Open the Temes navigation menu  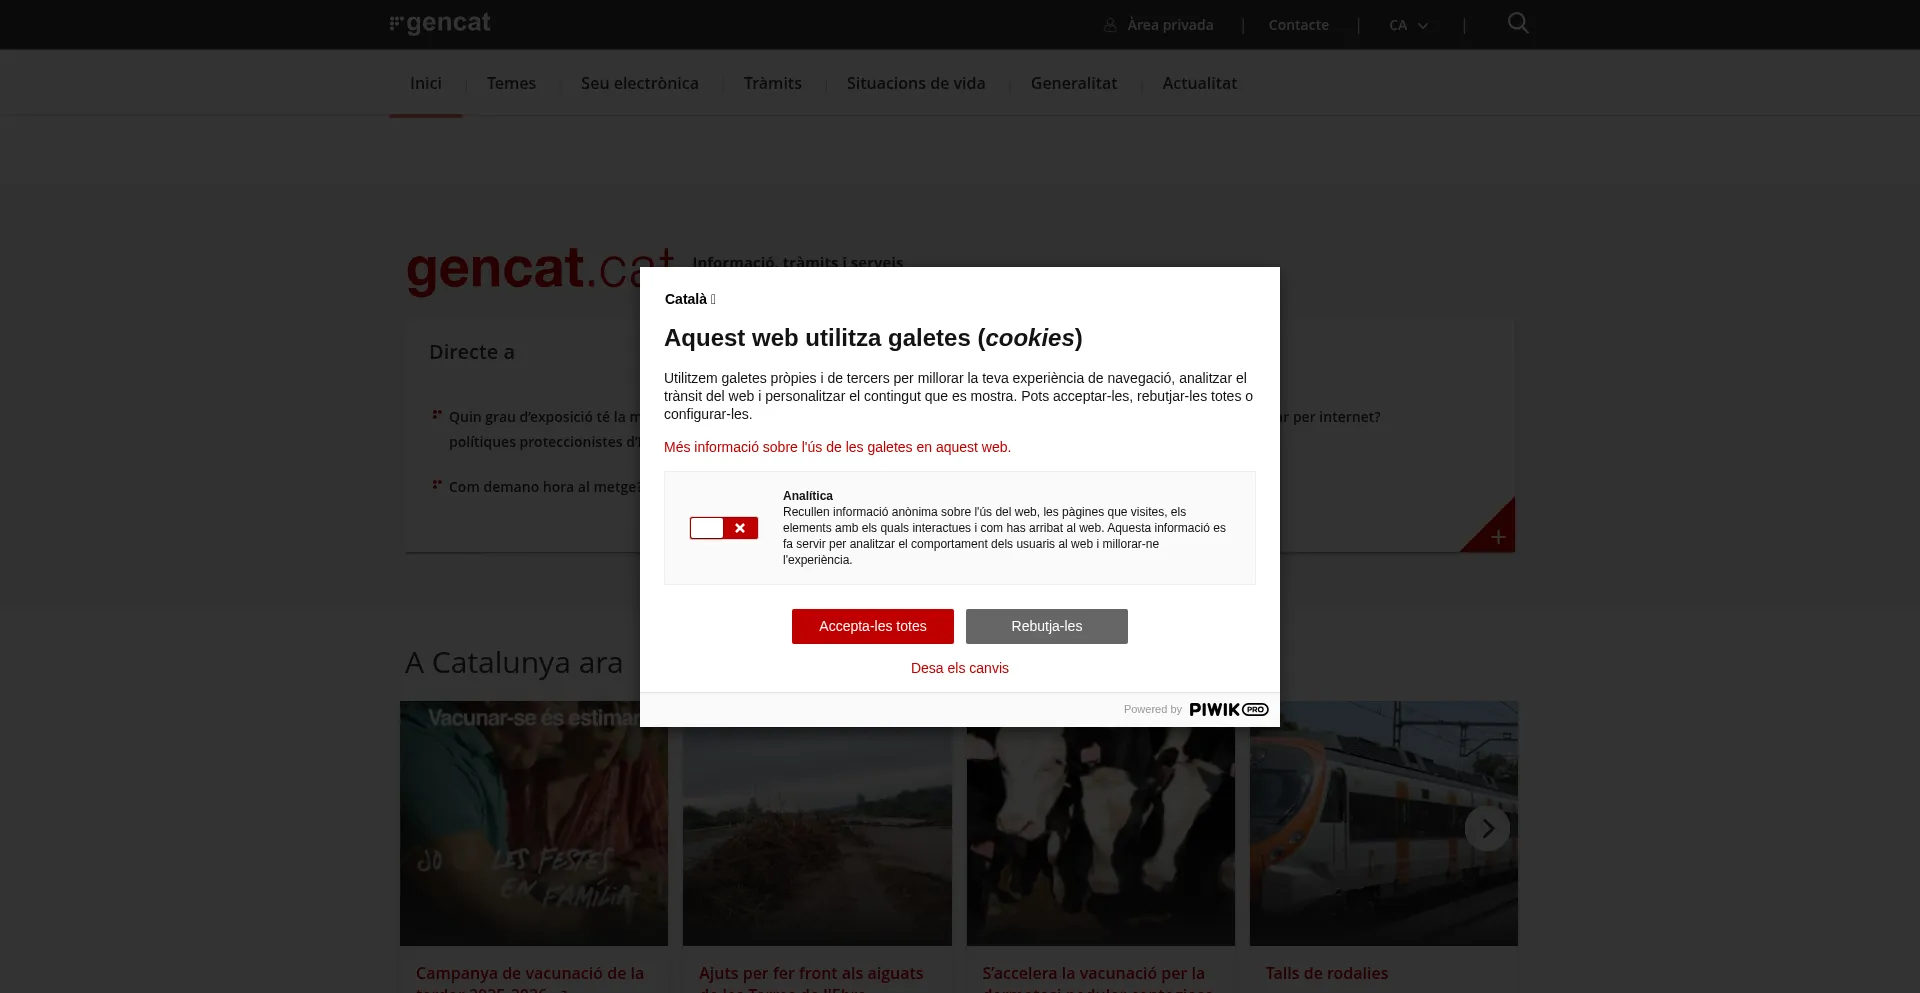[x=511, y=83]
